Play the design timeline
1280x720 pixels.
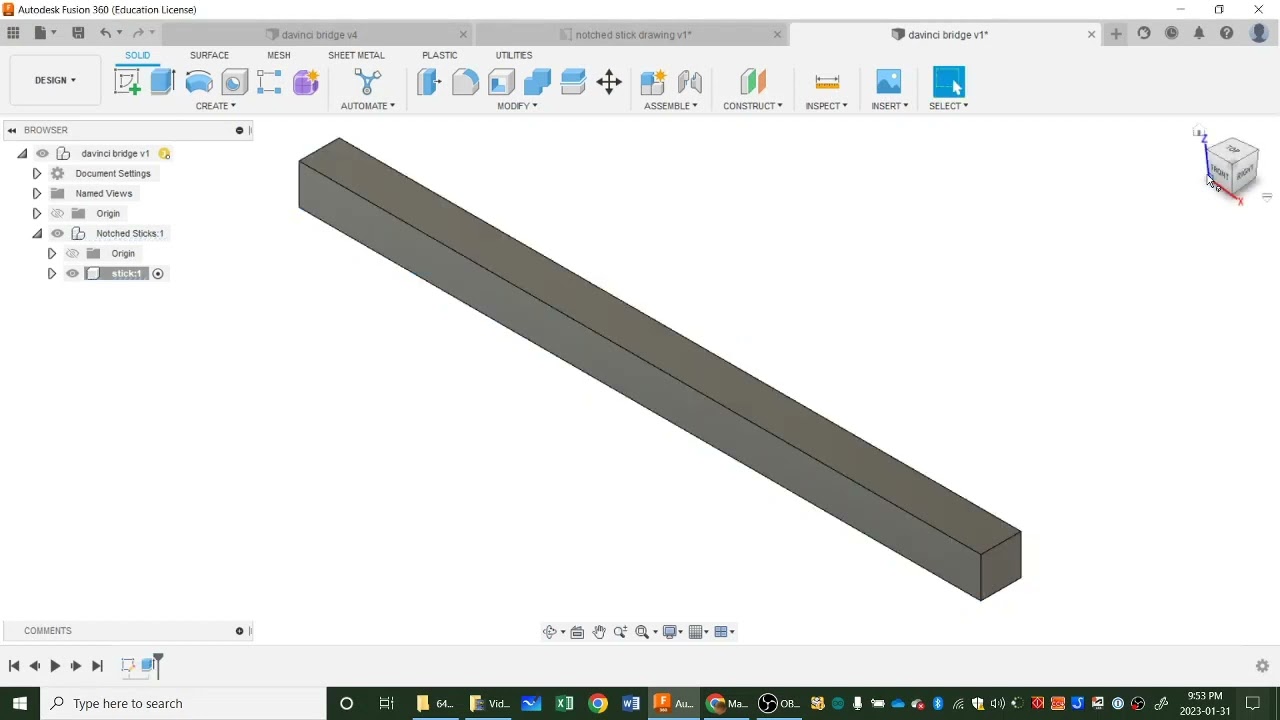click(55, 666)
